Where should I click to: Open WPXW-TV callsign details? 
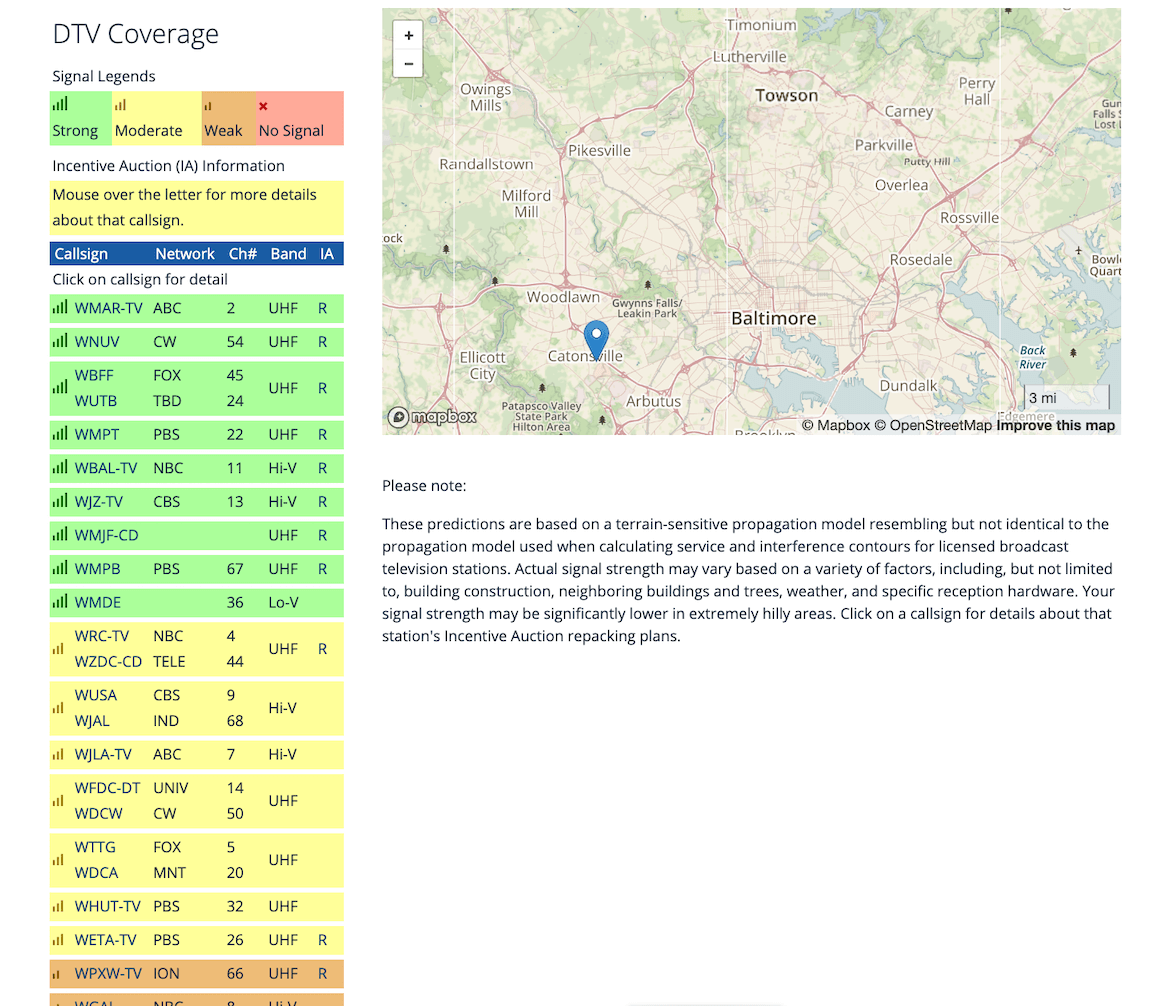click(109, 975)
